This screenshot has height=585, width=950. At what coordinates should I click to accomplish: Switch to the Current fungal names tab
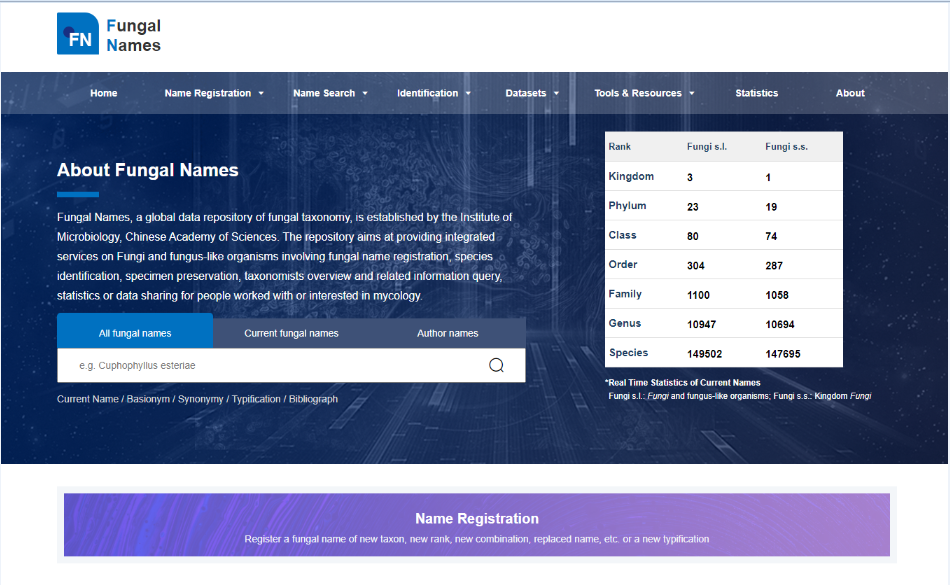click(291, 333)
